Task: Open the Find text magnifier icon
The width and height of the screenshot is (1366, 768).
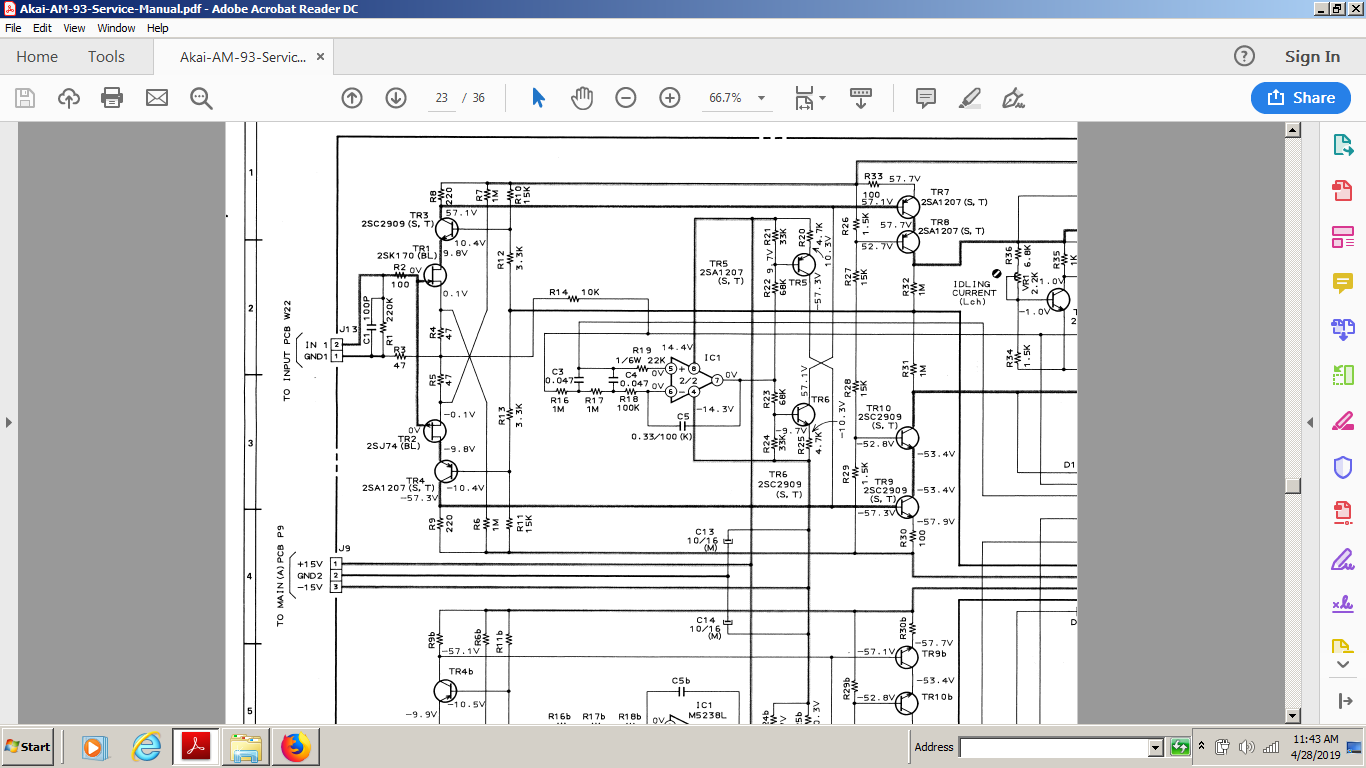Action: [x=201, y=98]
